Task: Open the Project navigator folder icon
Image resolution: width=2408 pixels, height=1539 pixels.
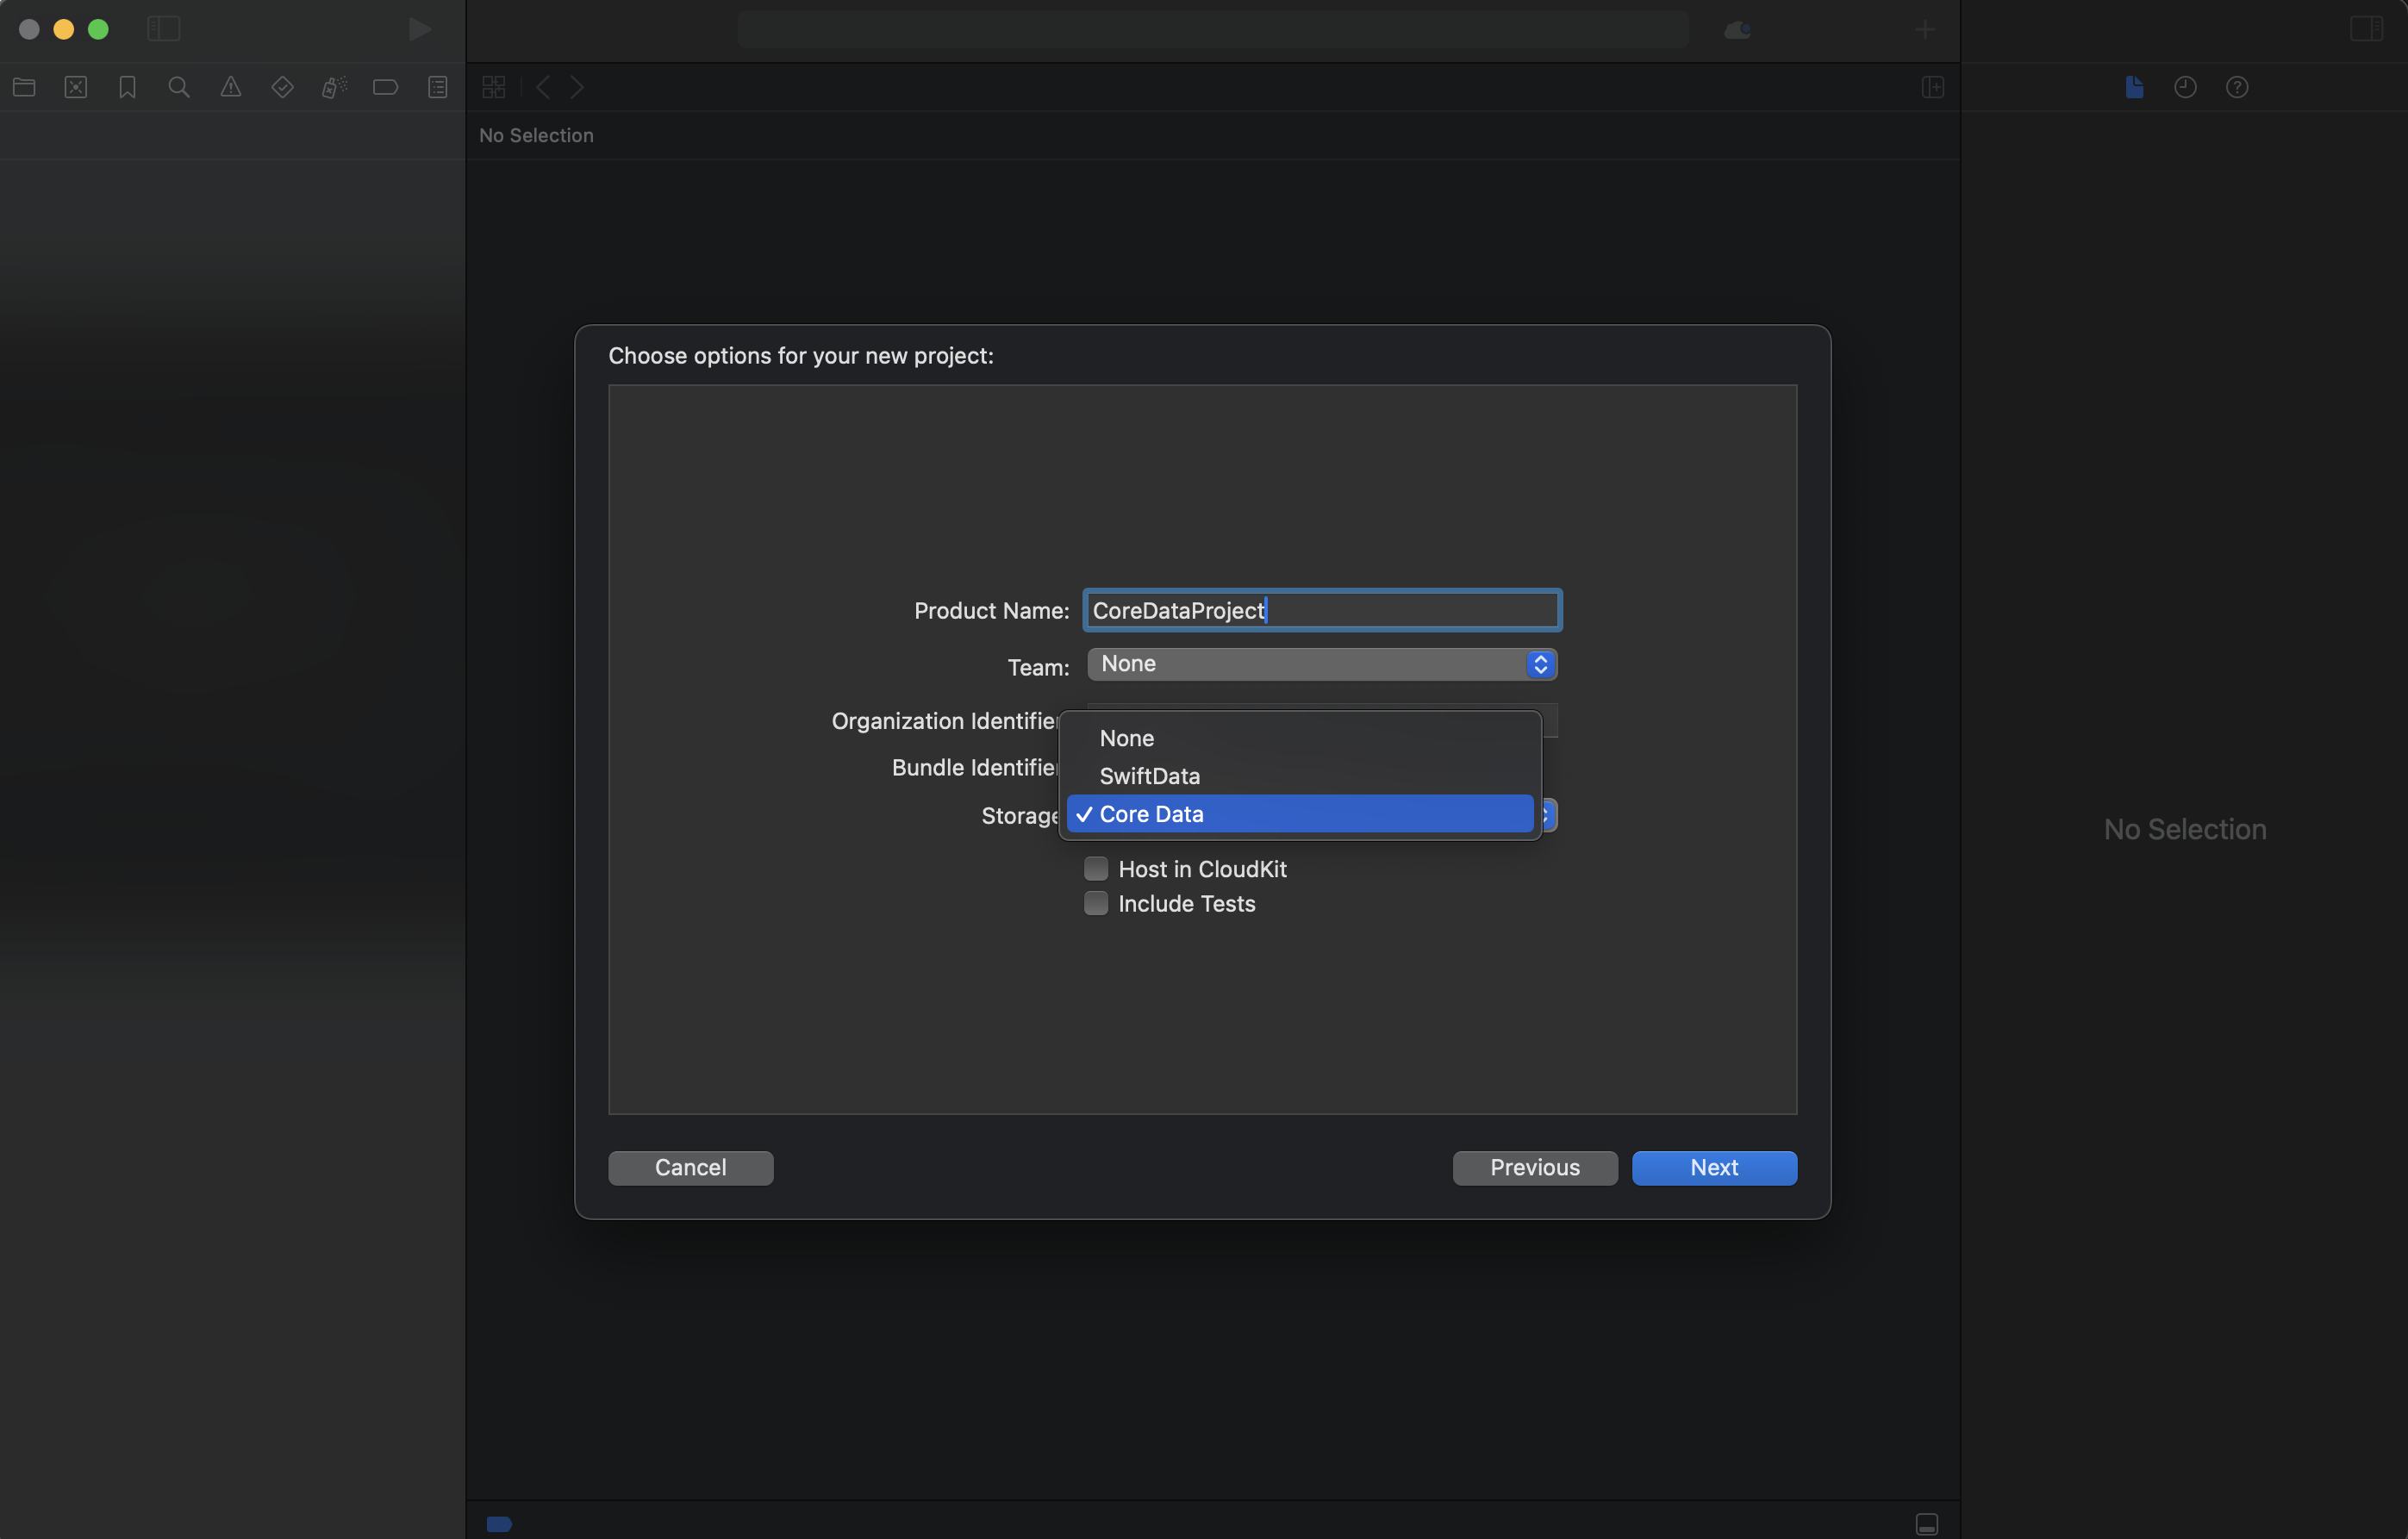Action: pos(24,87)
